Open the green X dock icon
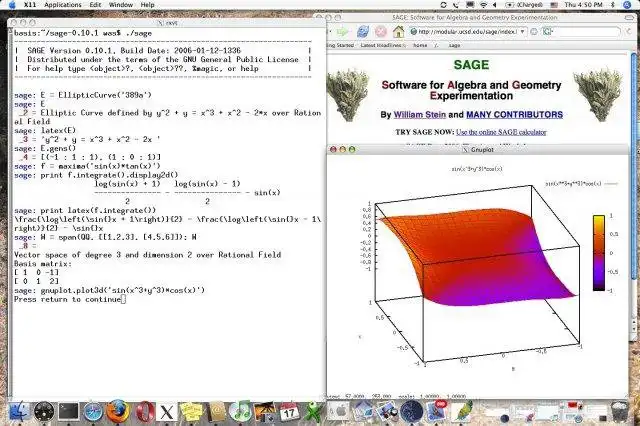 (x=313, y=411)
